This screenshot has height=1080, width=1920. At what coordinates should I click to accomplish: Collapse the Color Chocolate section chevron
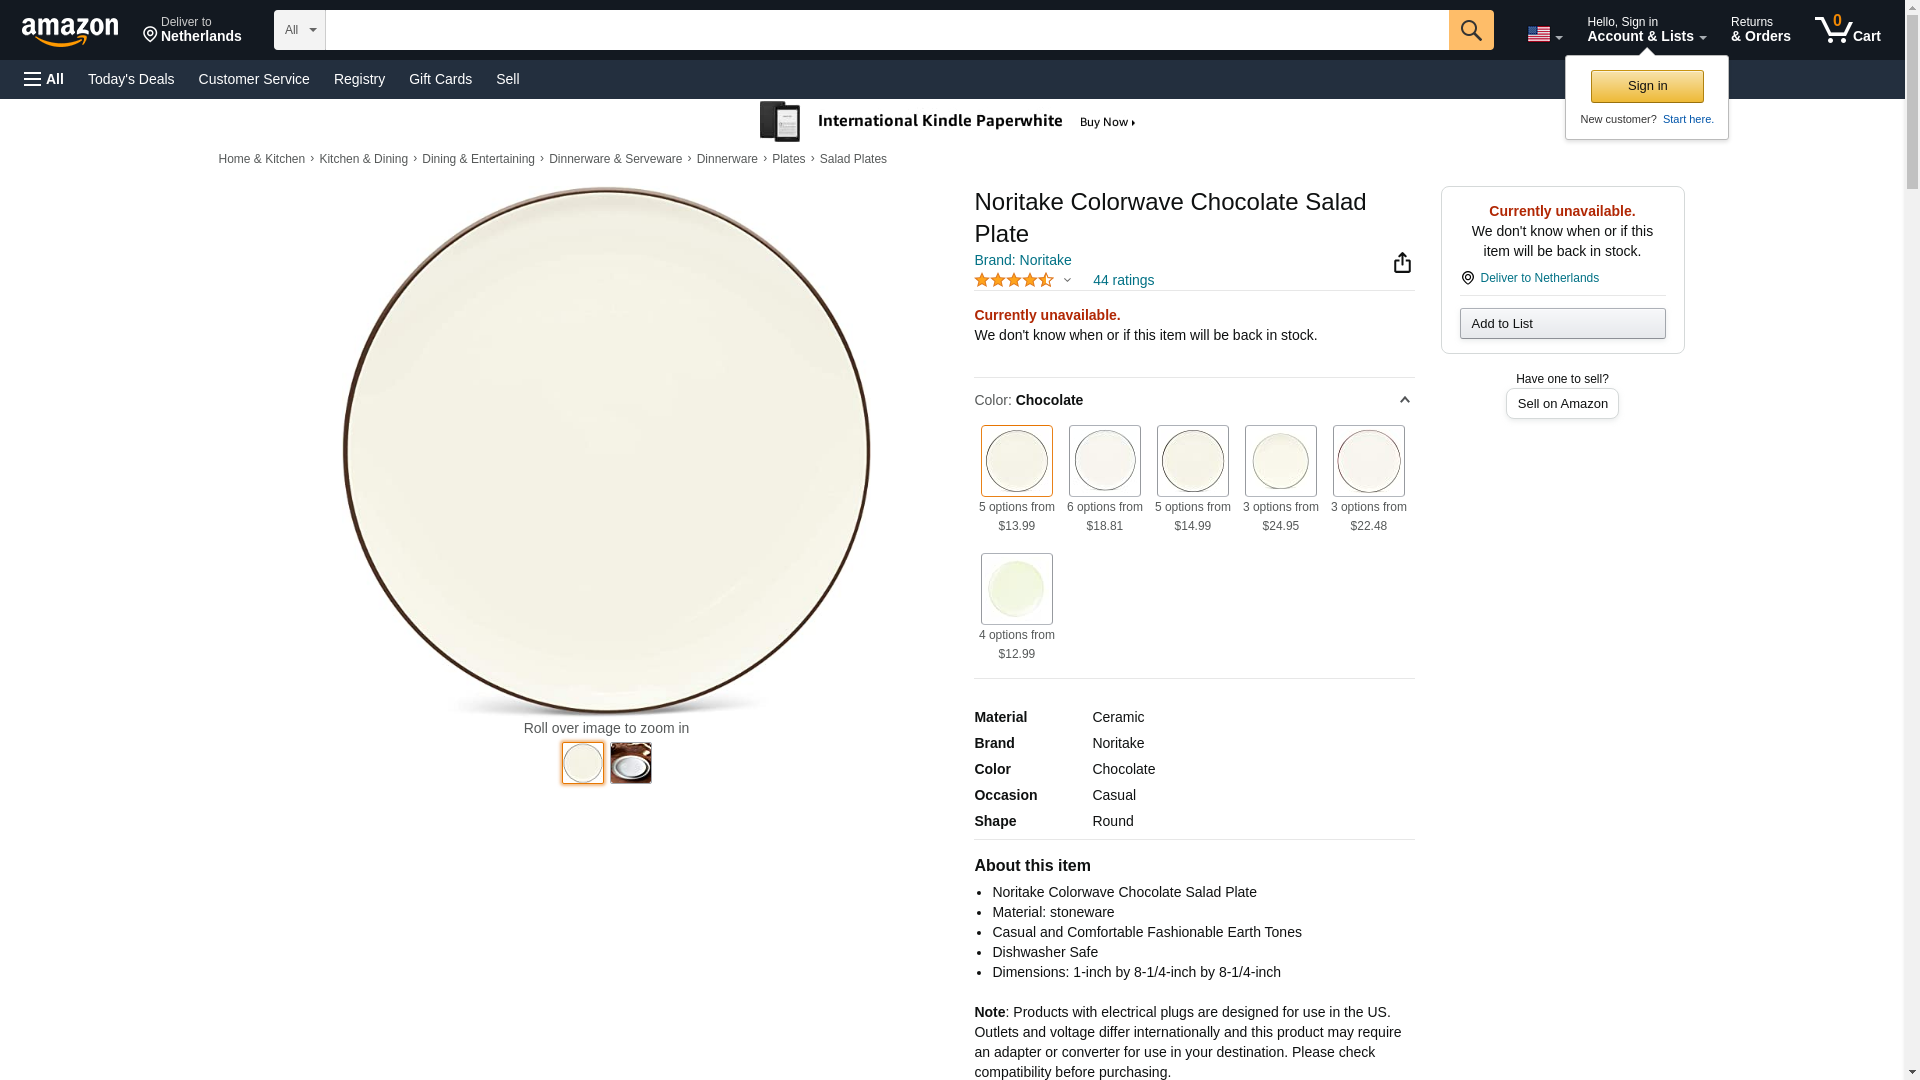coord(1404,400)
